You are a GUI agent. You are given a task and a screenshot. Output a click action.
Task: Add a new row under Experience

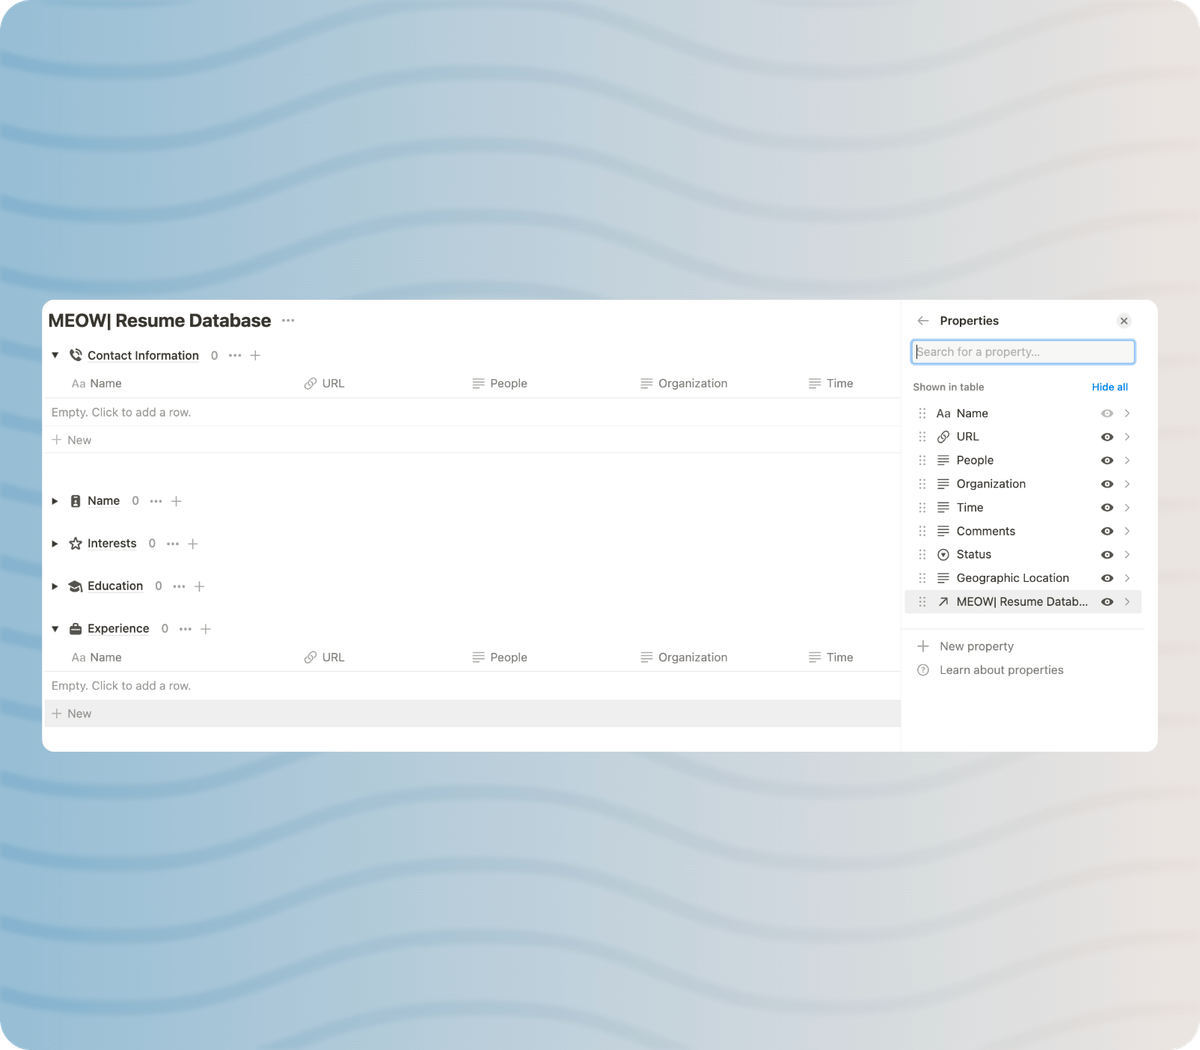79,714
